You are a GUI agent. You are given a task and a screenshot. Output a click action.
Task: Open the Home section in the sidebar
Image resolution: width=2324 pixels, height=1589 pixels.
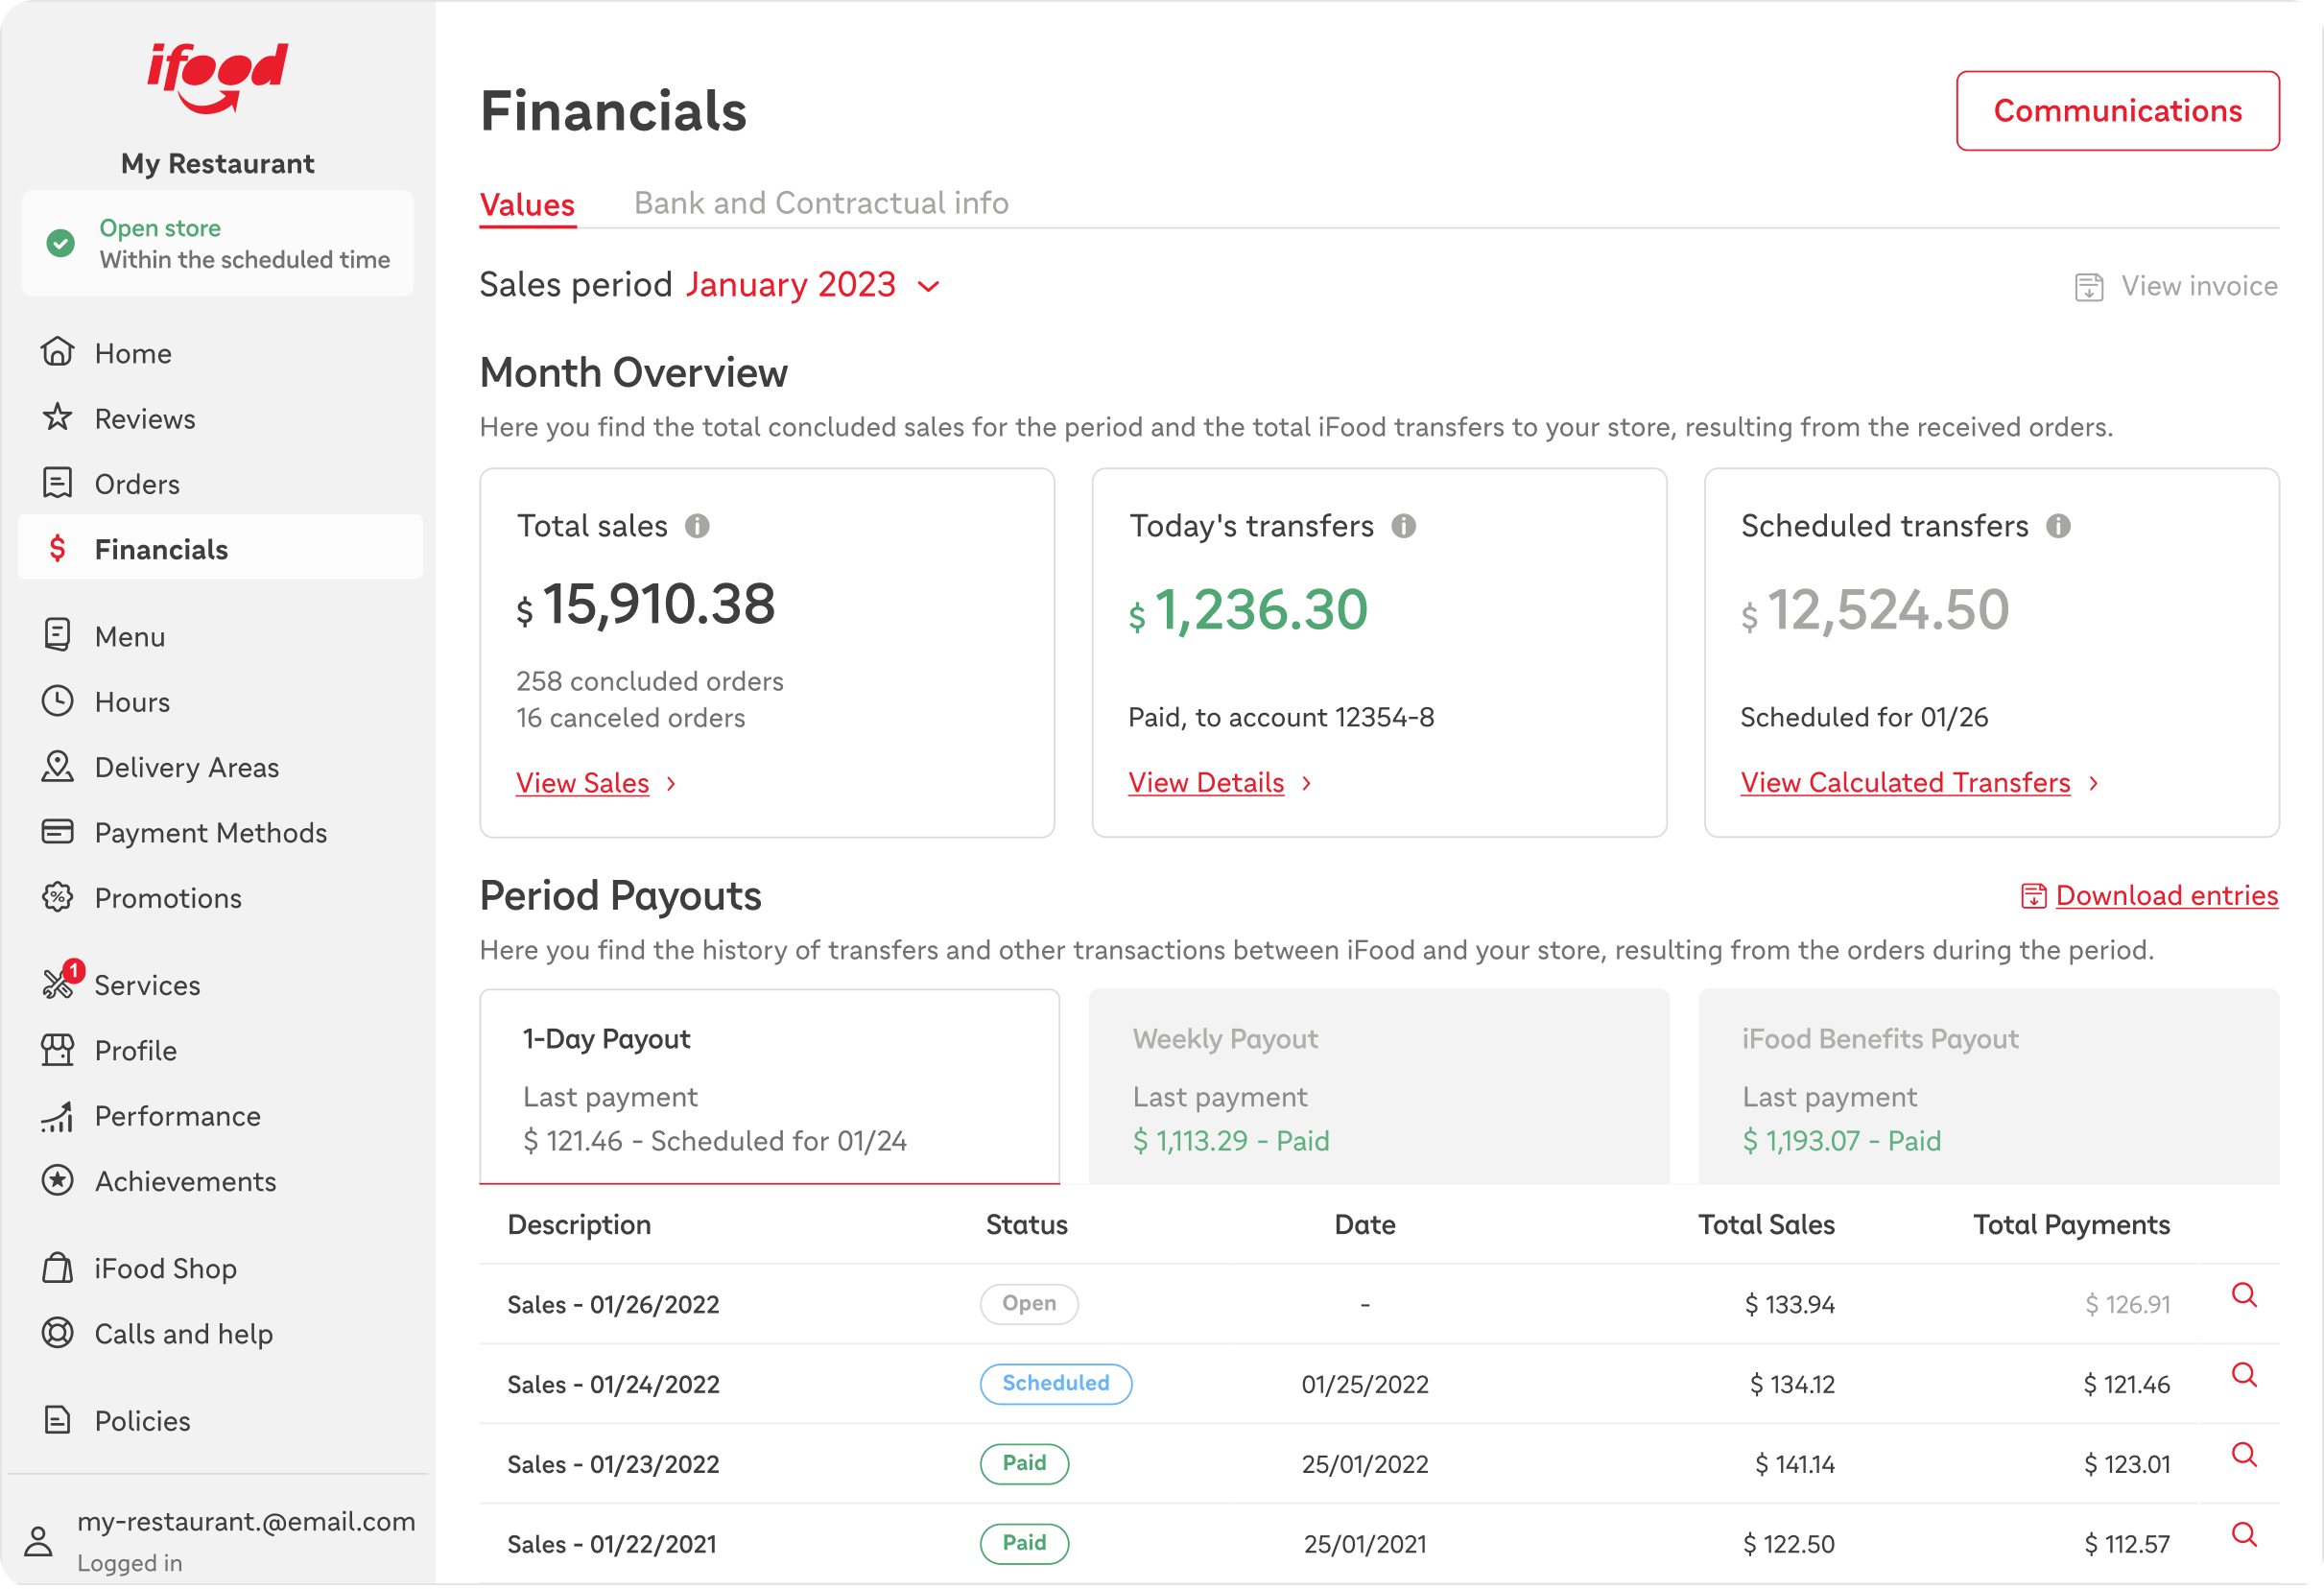tap(133, 352)
